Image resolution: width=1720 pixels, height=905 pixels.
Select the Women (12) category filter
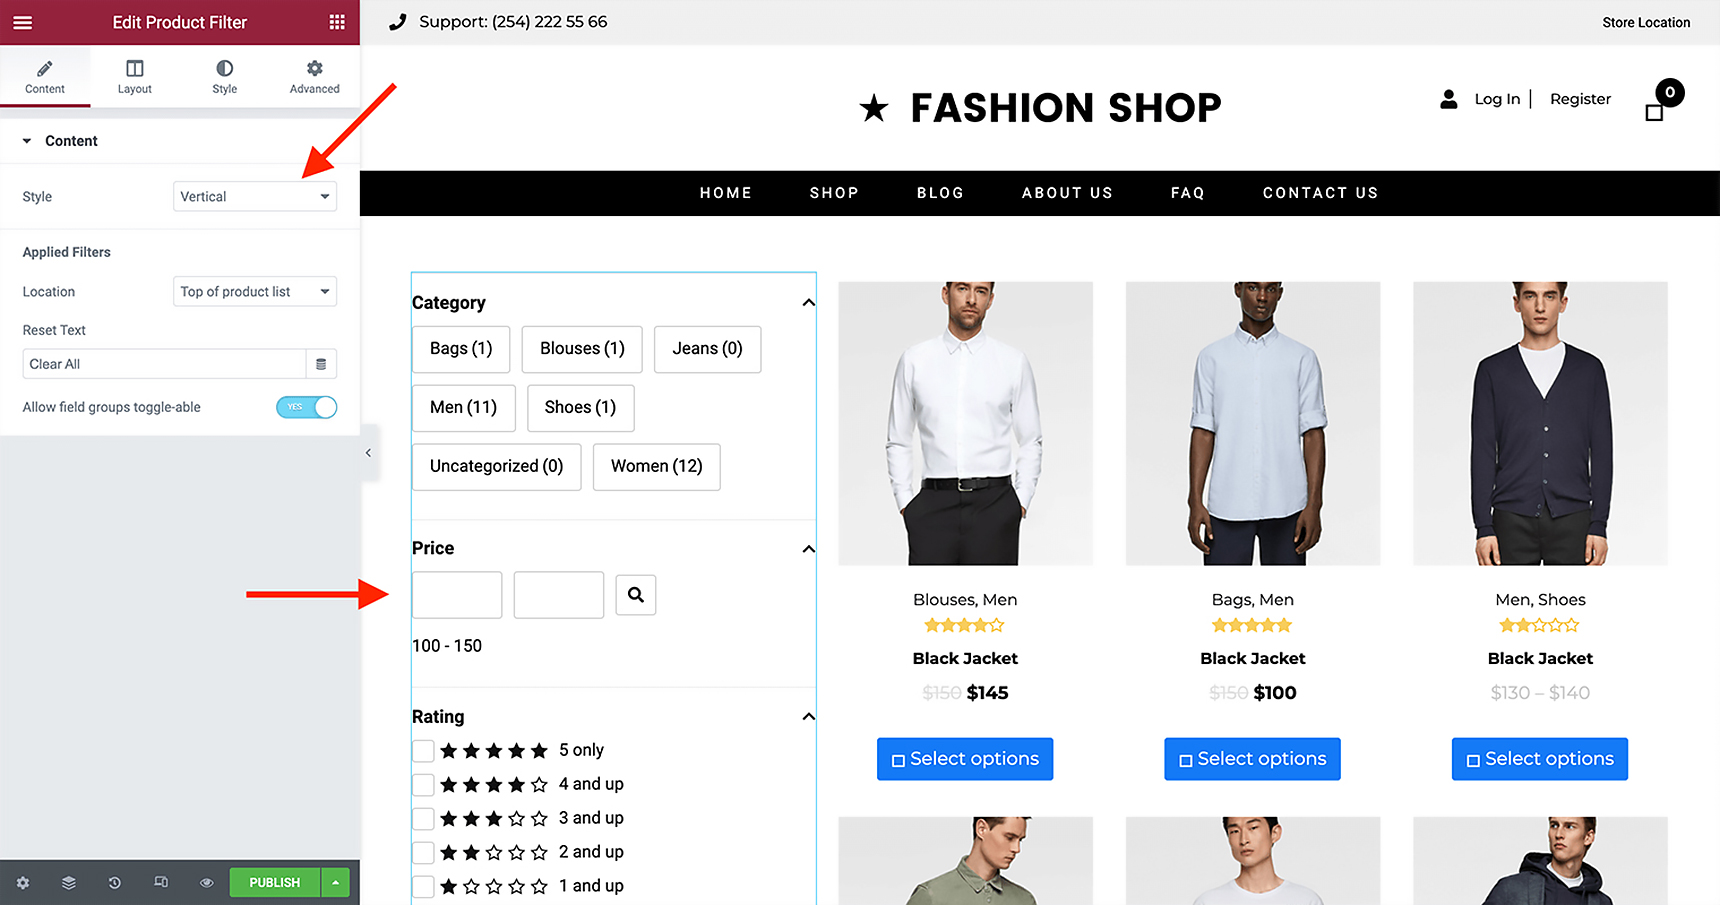pos(657,467)
